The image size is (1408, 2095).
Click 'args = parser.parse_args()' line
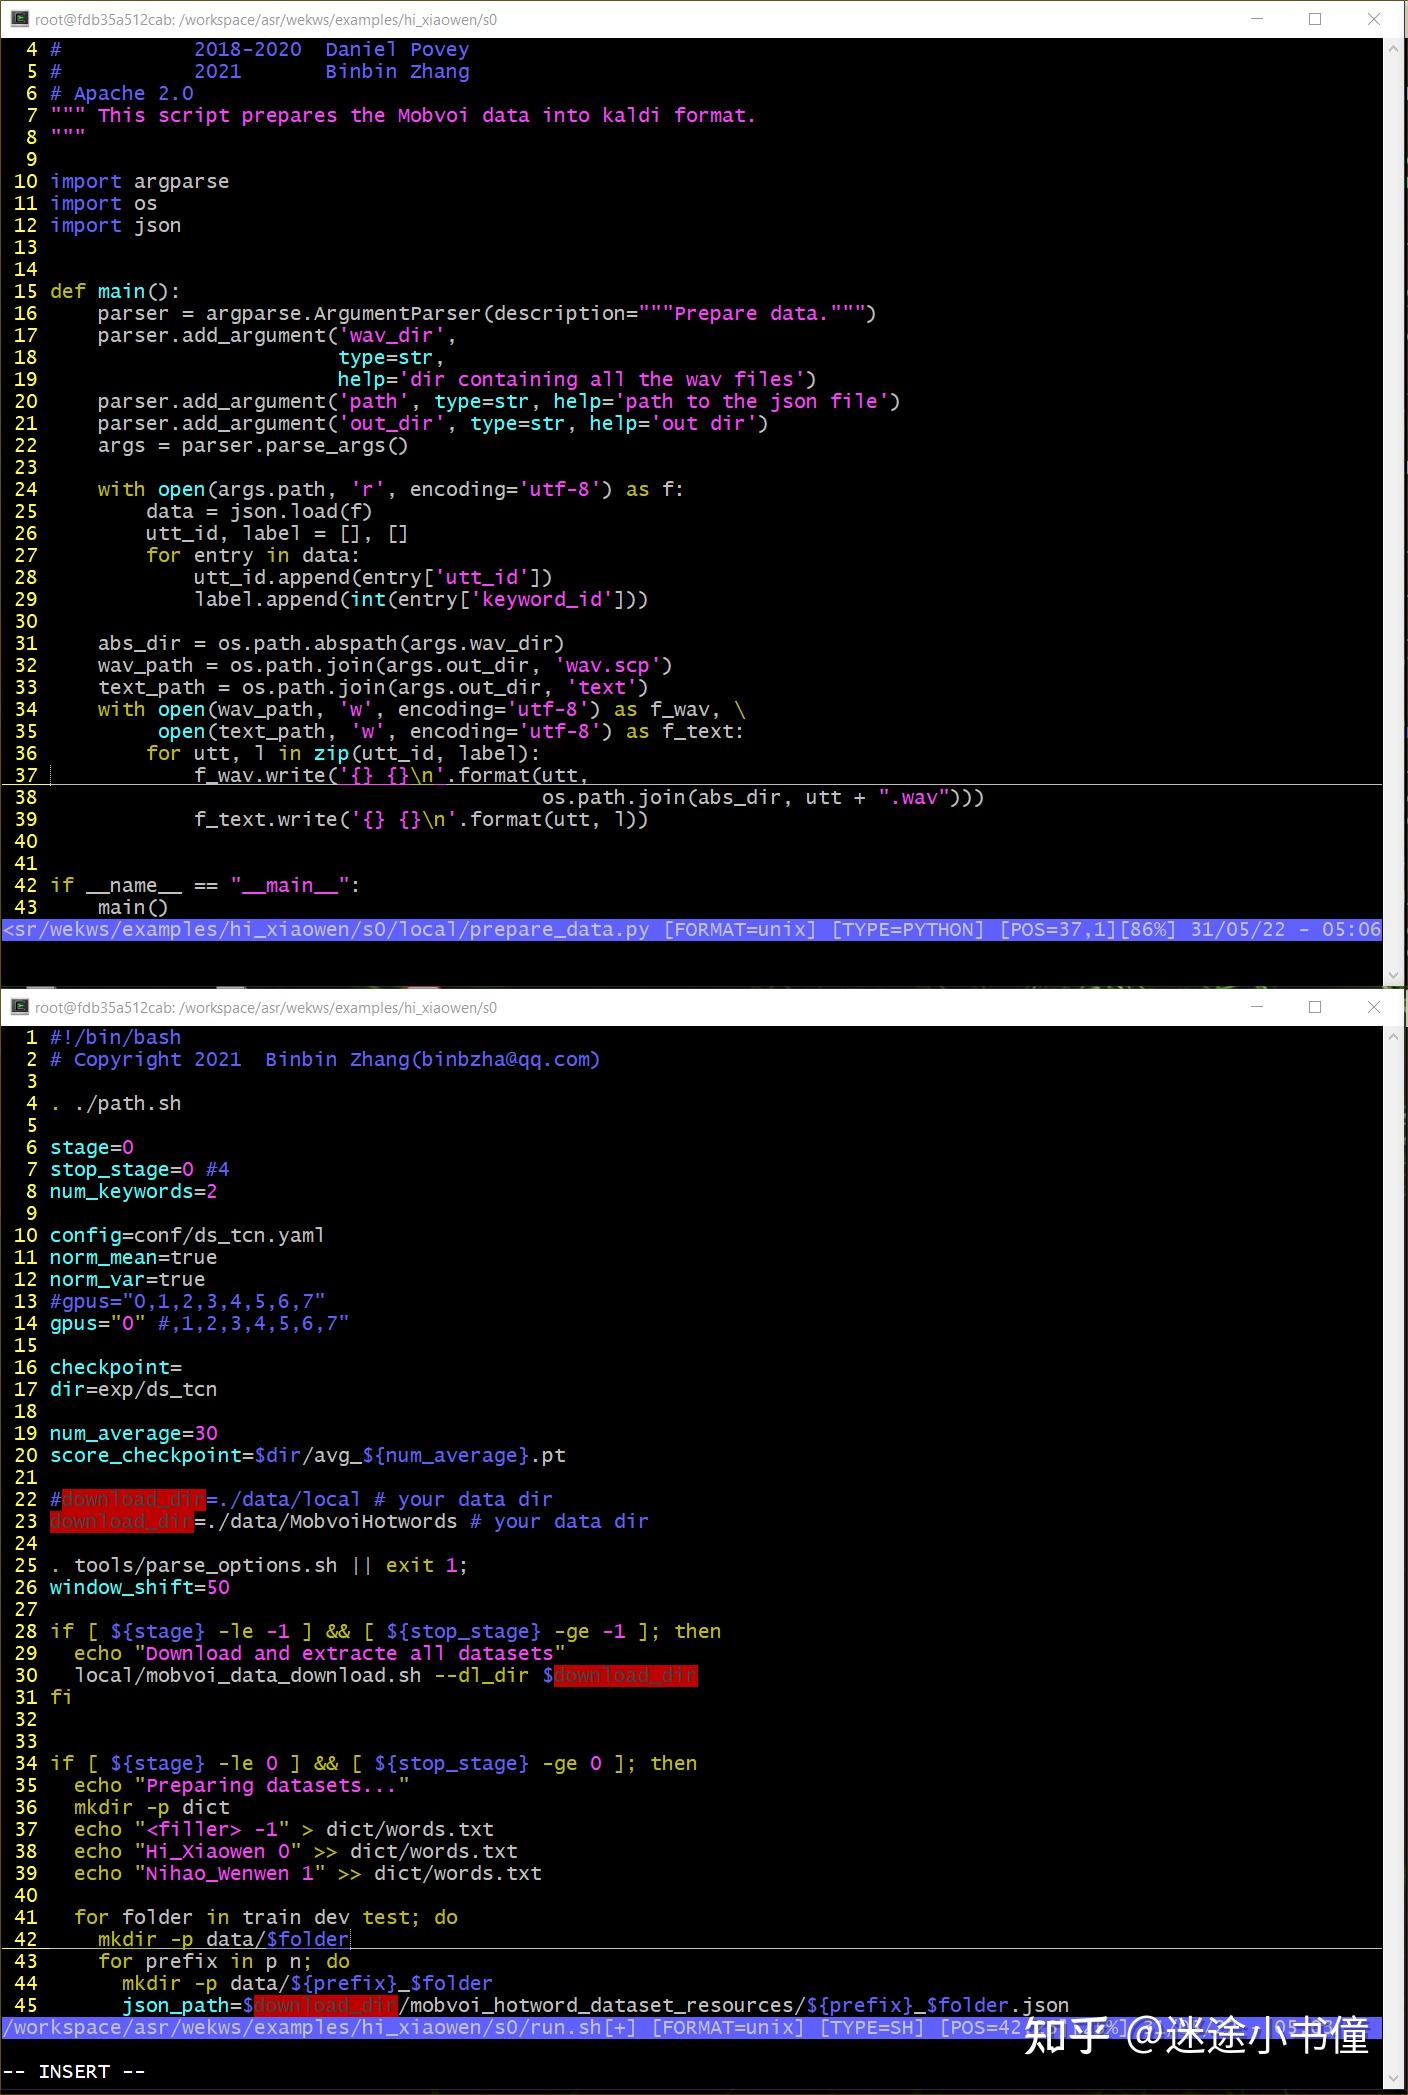pos(253,445)
